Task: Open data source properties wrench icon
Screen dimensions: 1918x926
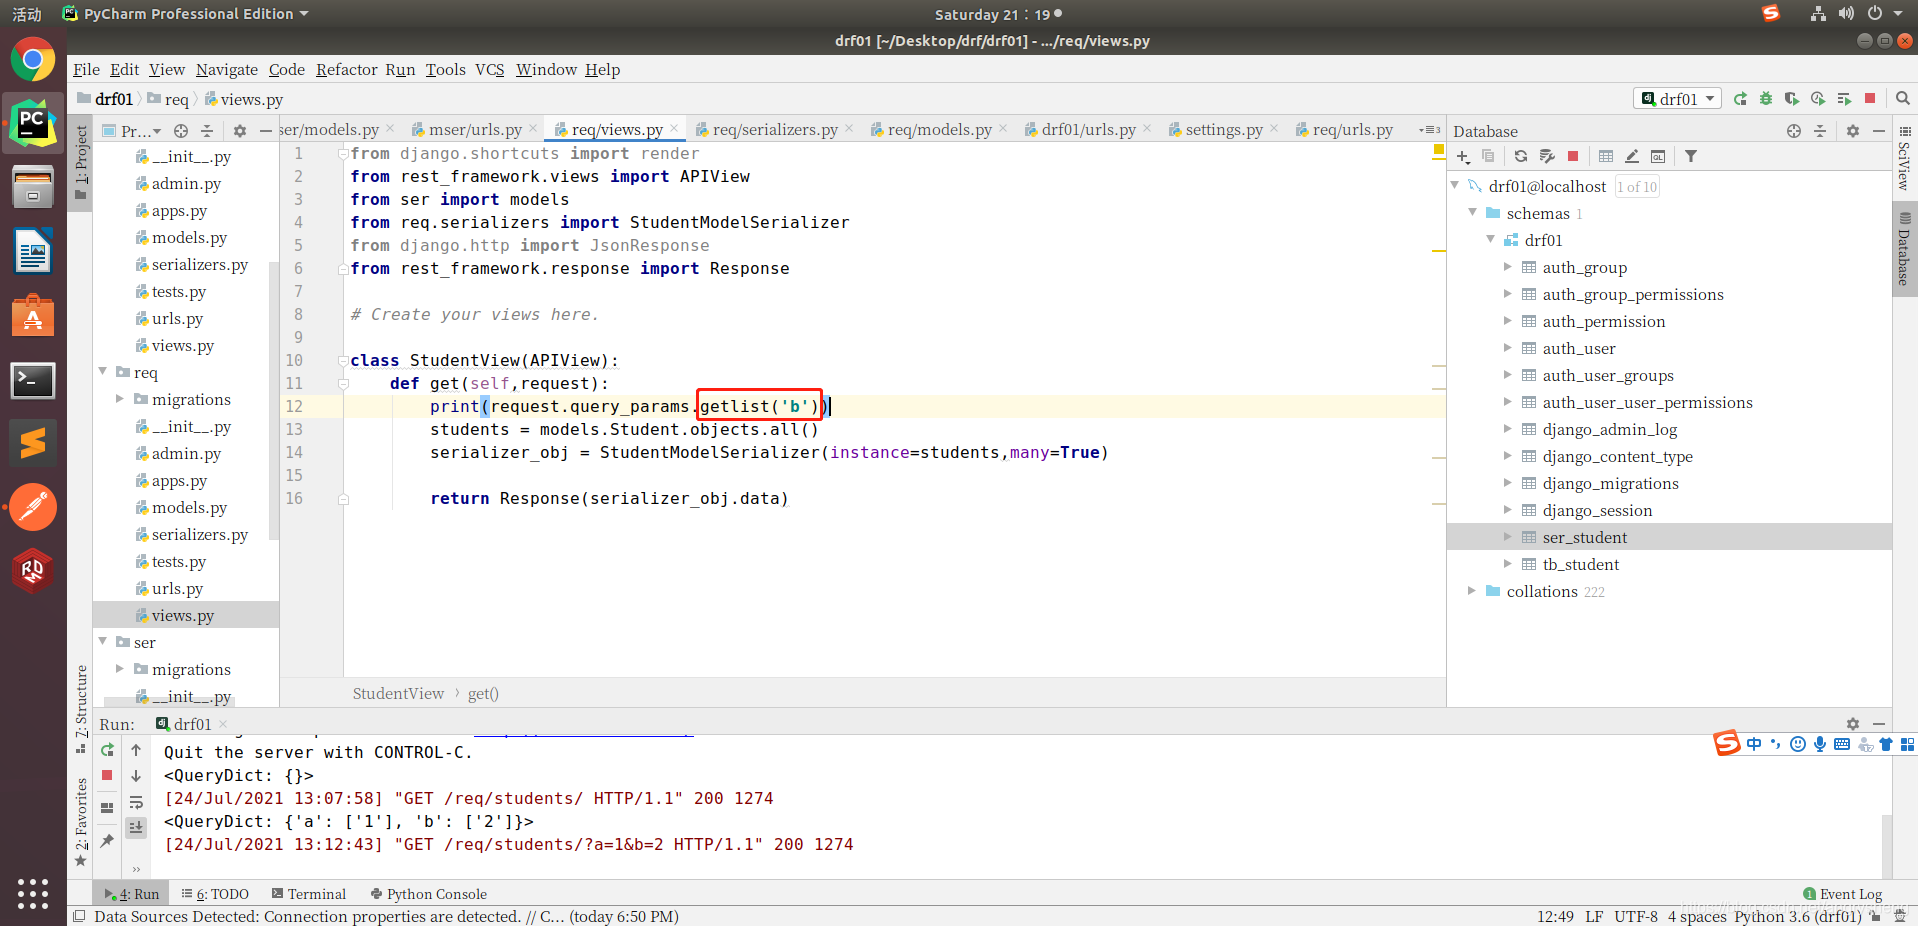Action: pyautogui.click(x=1547, y=156)
